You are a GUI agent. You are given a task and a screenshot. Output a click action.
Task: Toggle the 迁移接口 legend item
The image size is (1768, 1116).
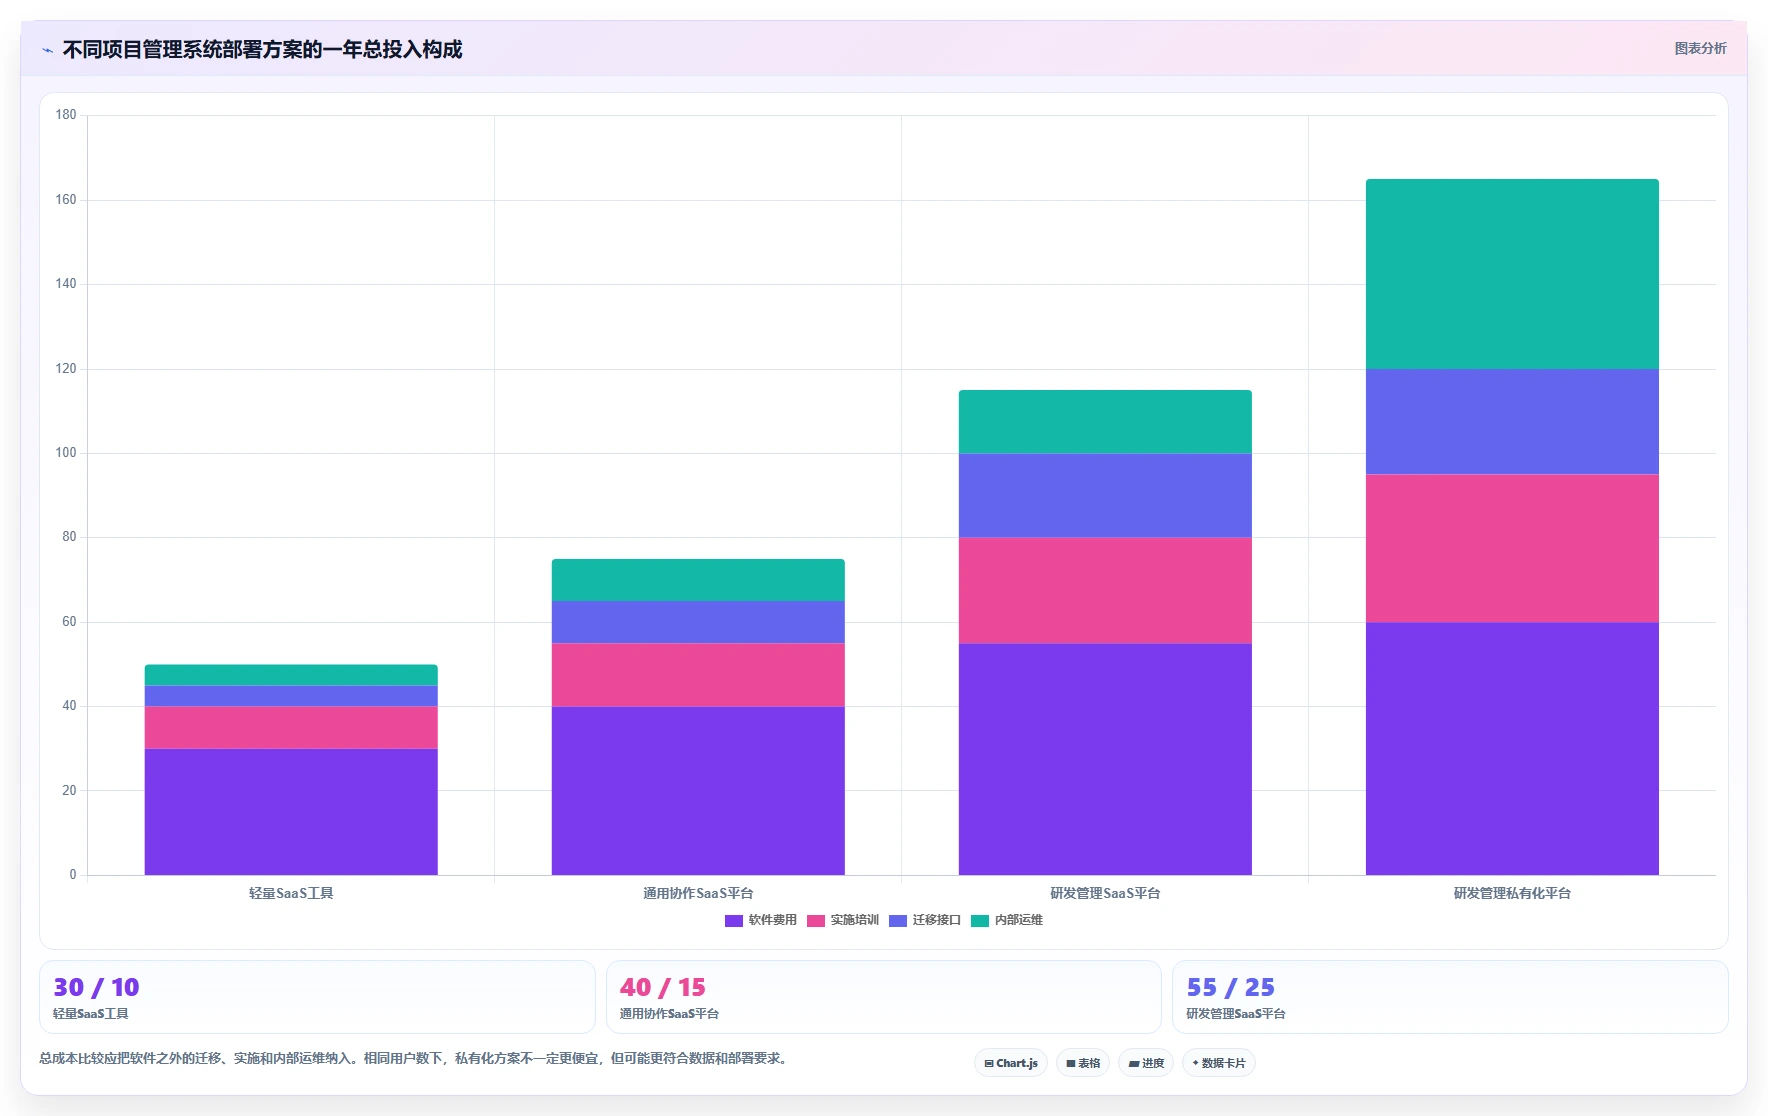point(925,920)
